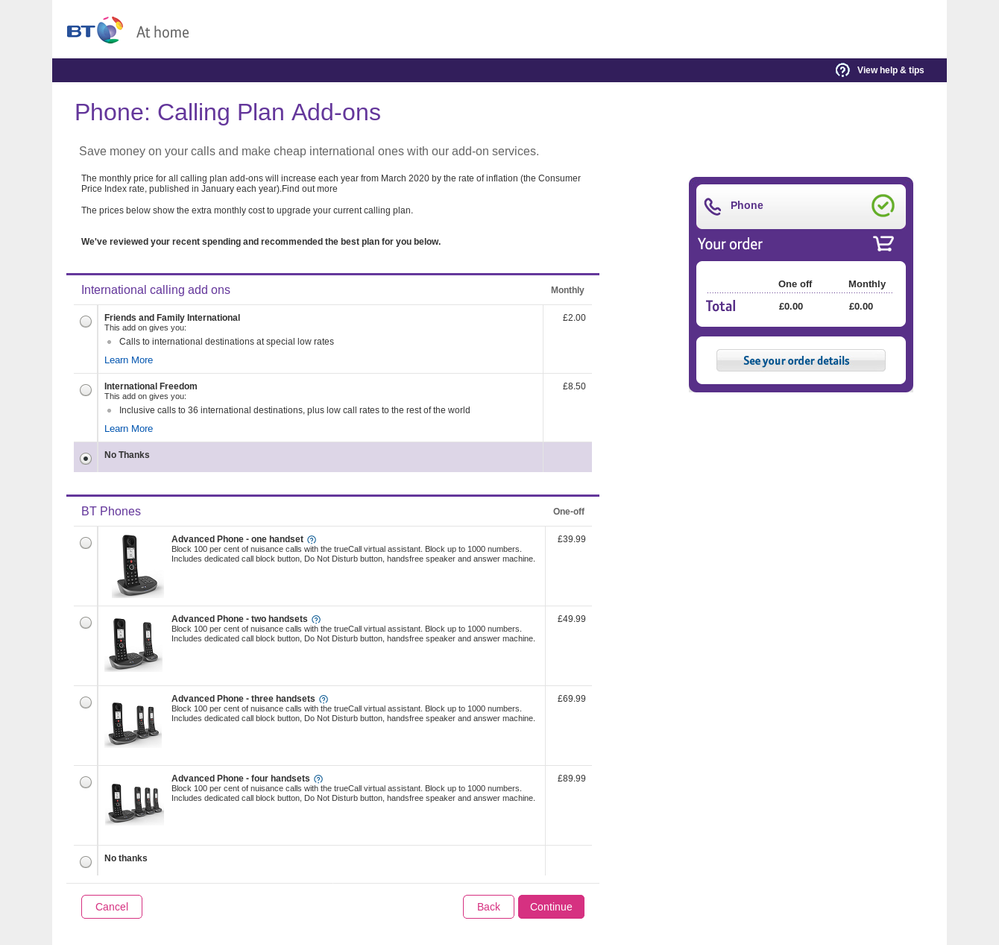Click the Find out more link
The width and height of the screenshot is (999, 945).
310,189
